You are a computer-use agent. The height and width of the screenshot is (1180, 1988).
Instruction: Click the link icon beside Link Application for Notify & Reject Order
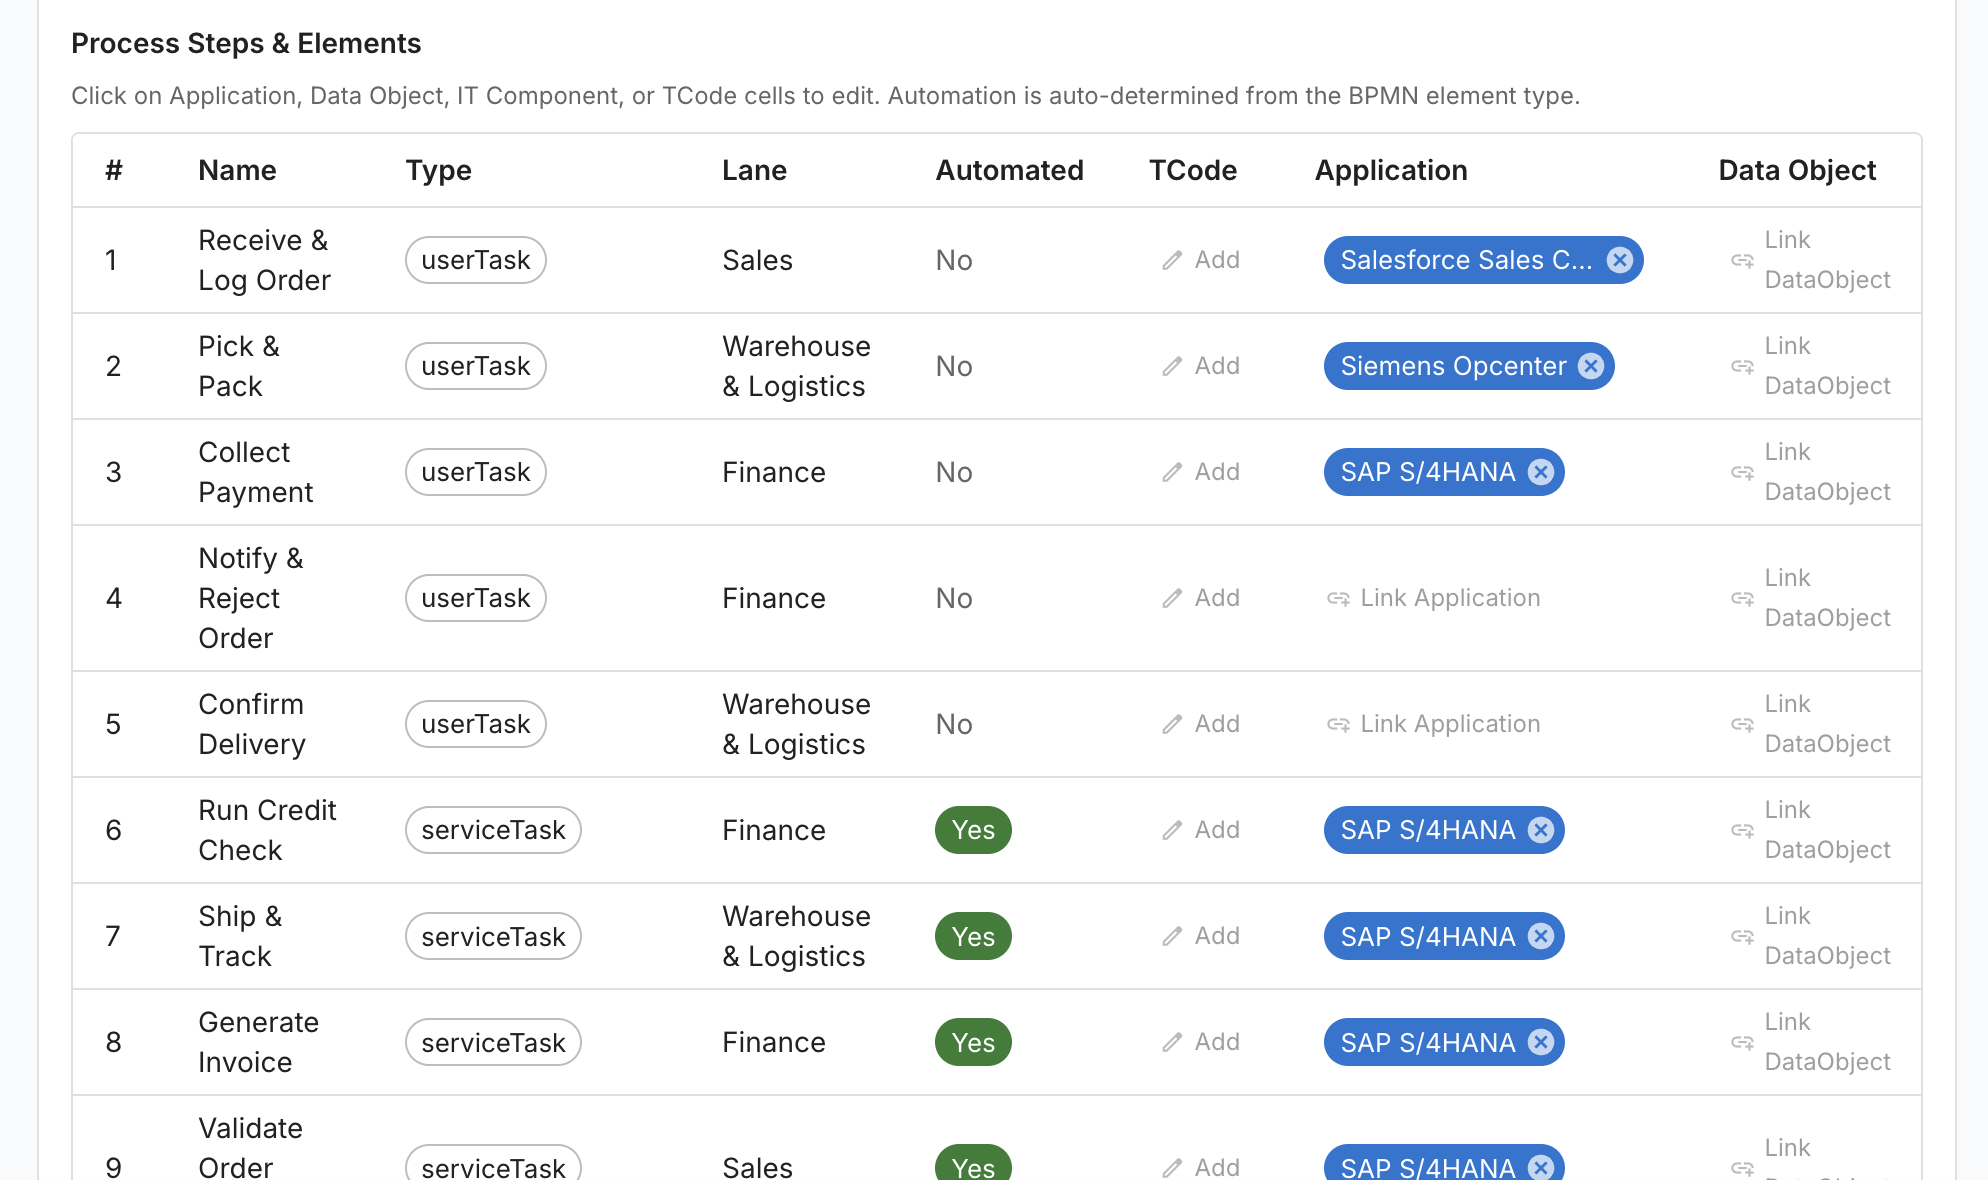[x=1339, y=598]
